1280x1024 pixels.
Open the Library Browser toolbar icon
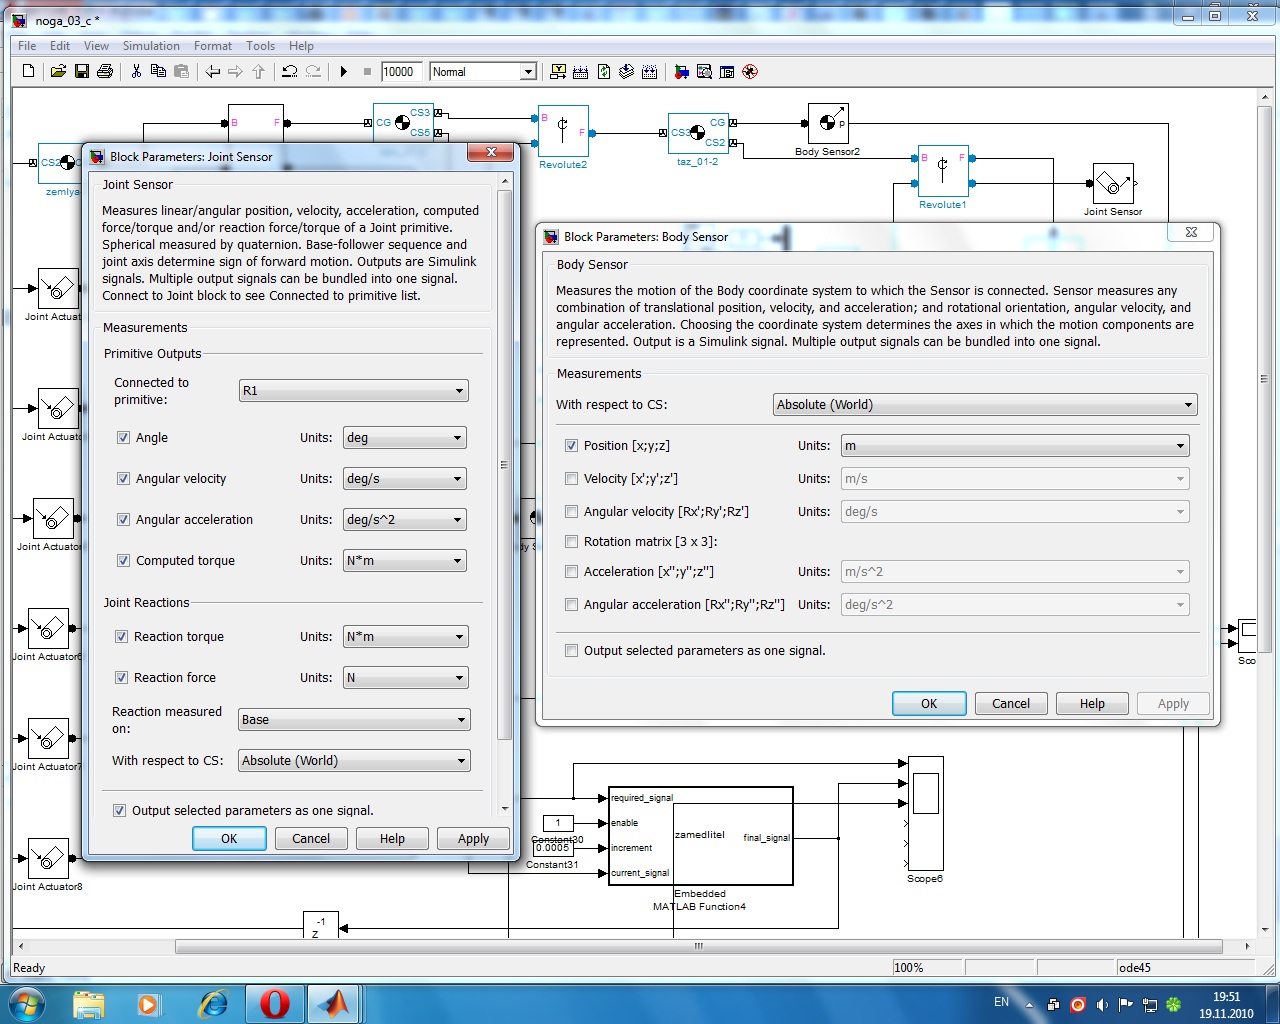pos(682,71)
